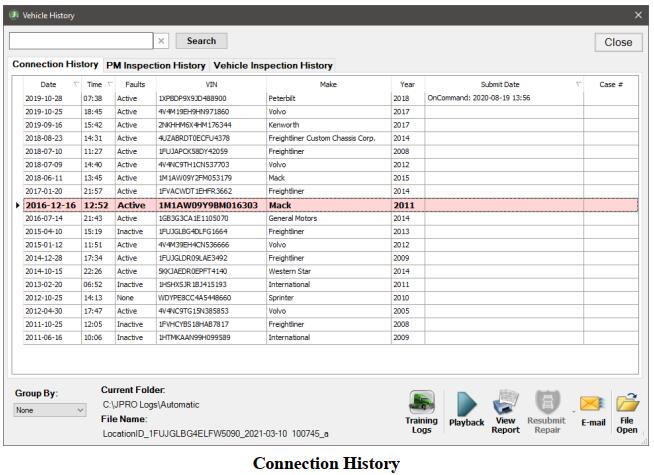This screenshot has height=475, width=654.
Task: Select row dated 2019-10-28
Action: pyautogui.click(x=331, y=98)
